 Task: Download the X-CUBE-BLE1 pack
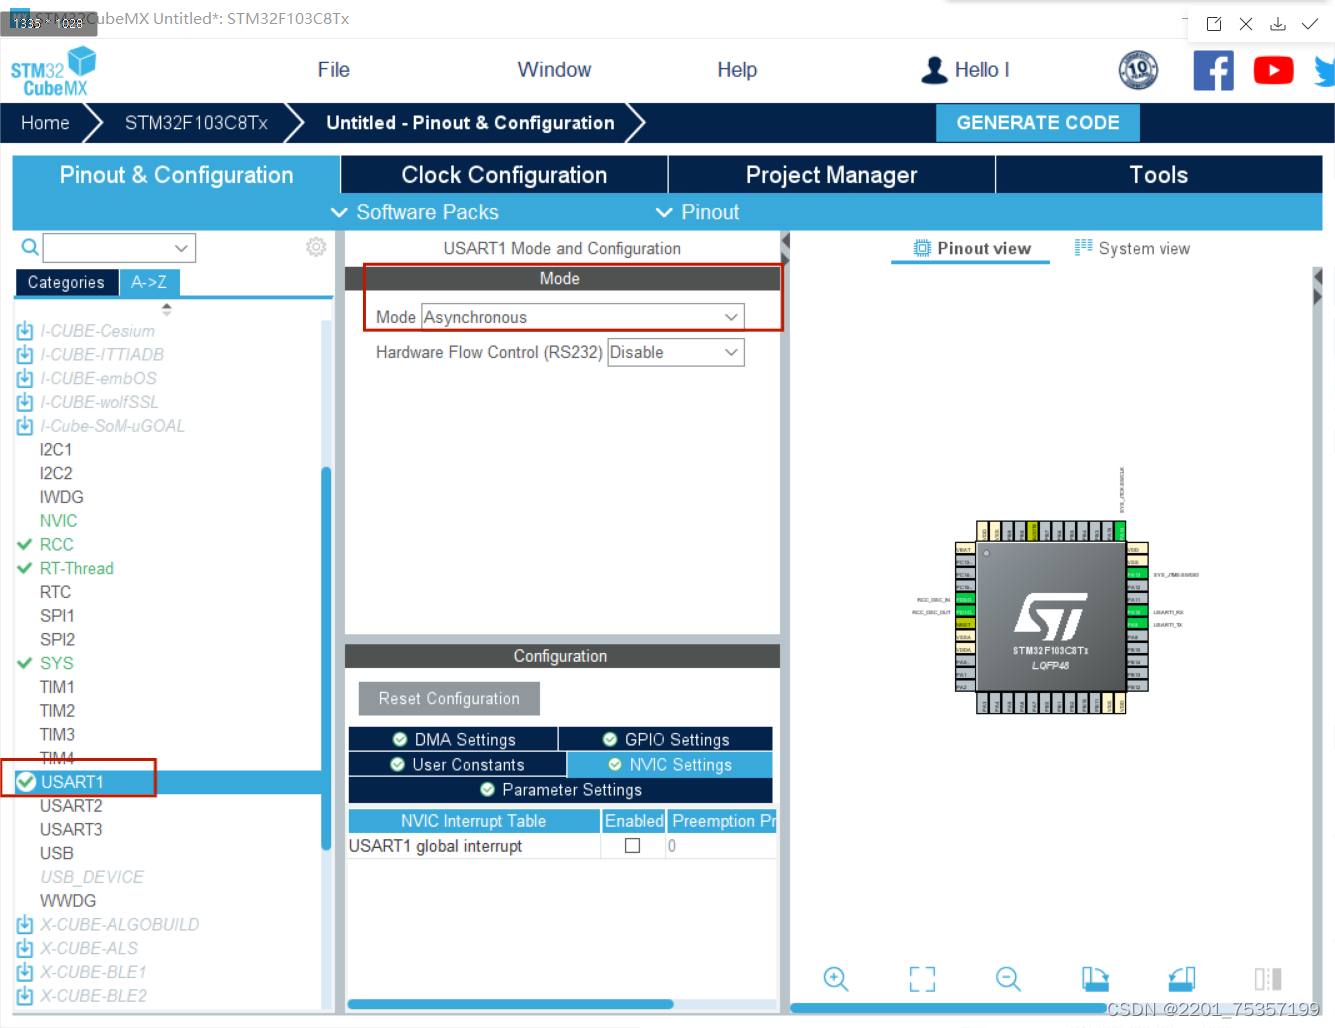coord(25,972)
